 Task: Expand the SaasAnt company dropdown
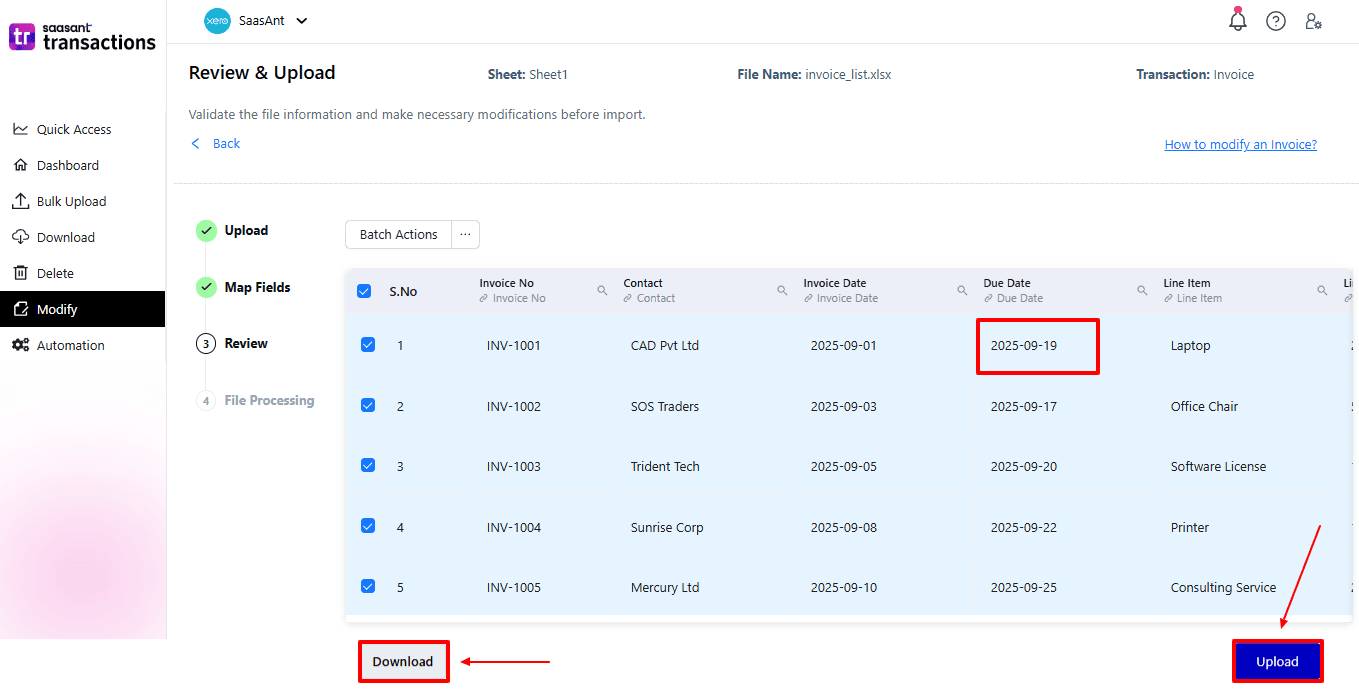pos(301,20)
